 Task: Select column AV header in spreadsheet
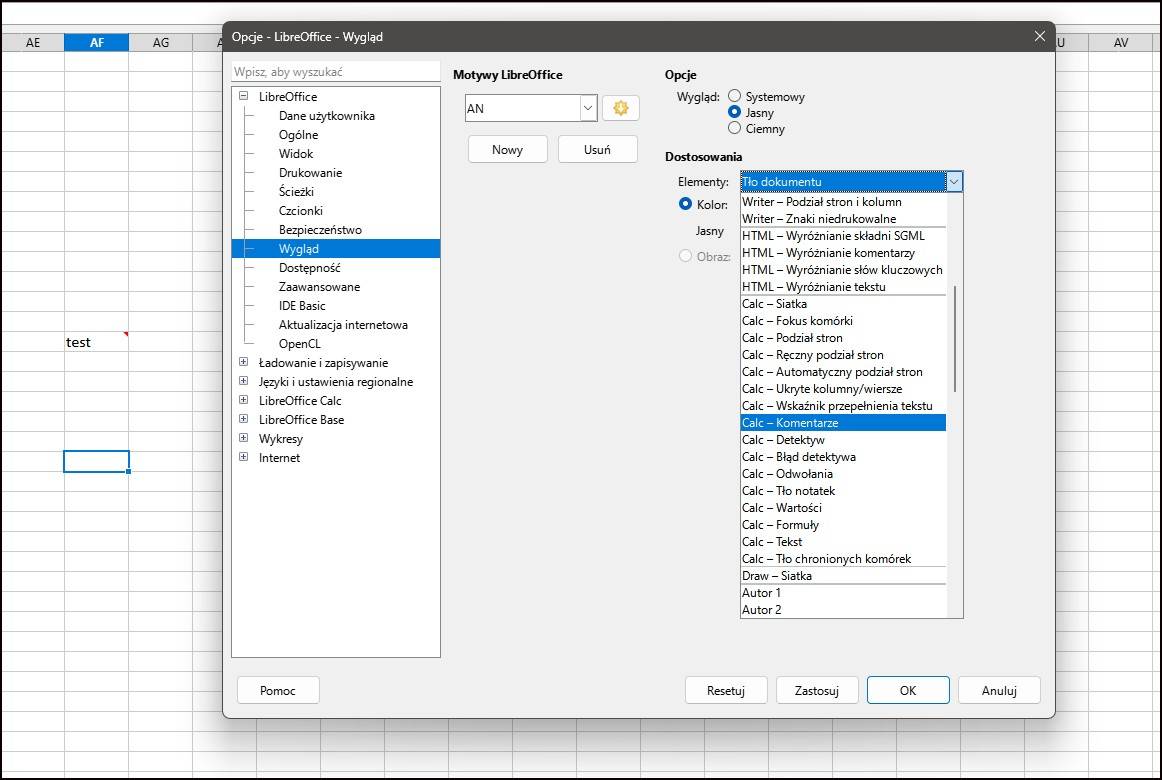tap(1120, 42)
